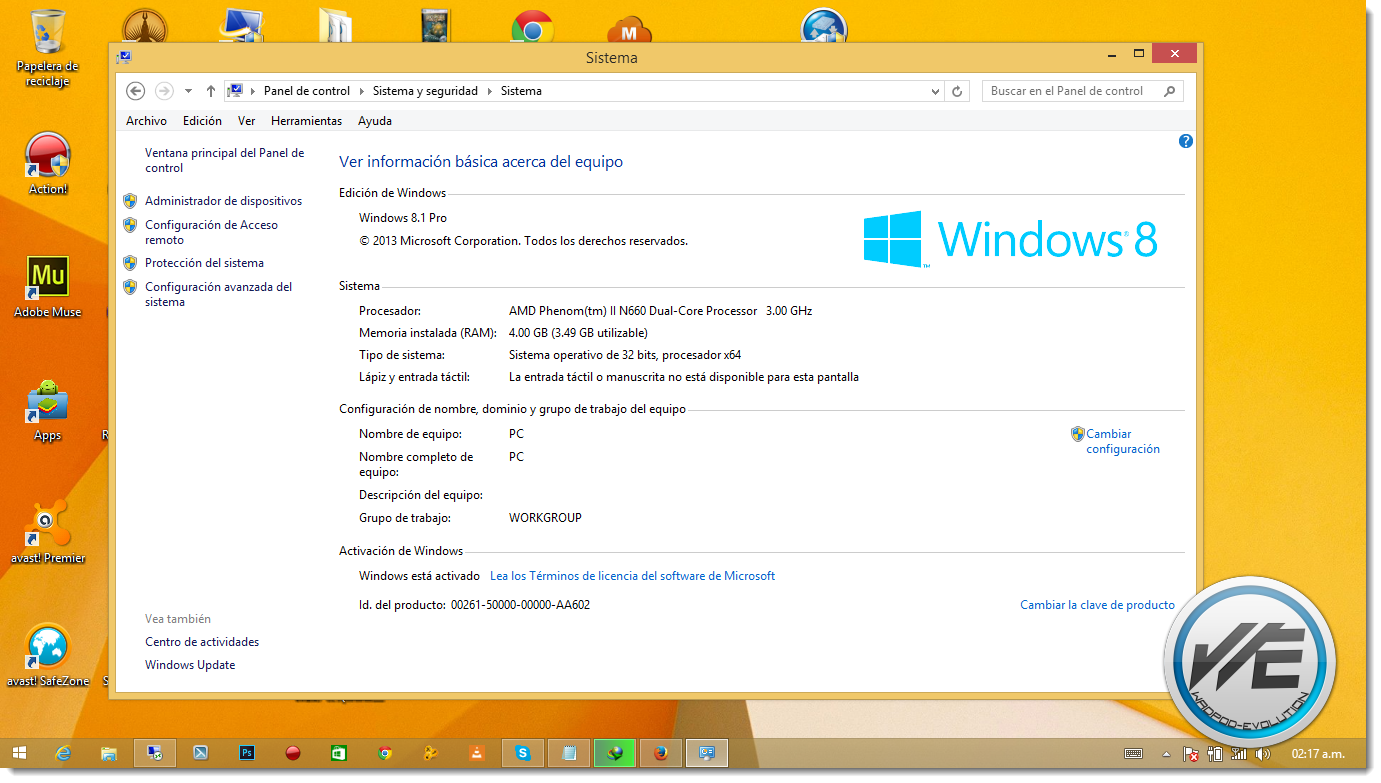Click the Sistema window icon in the title bar

click(124, 58)
